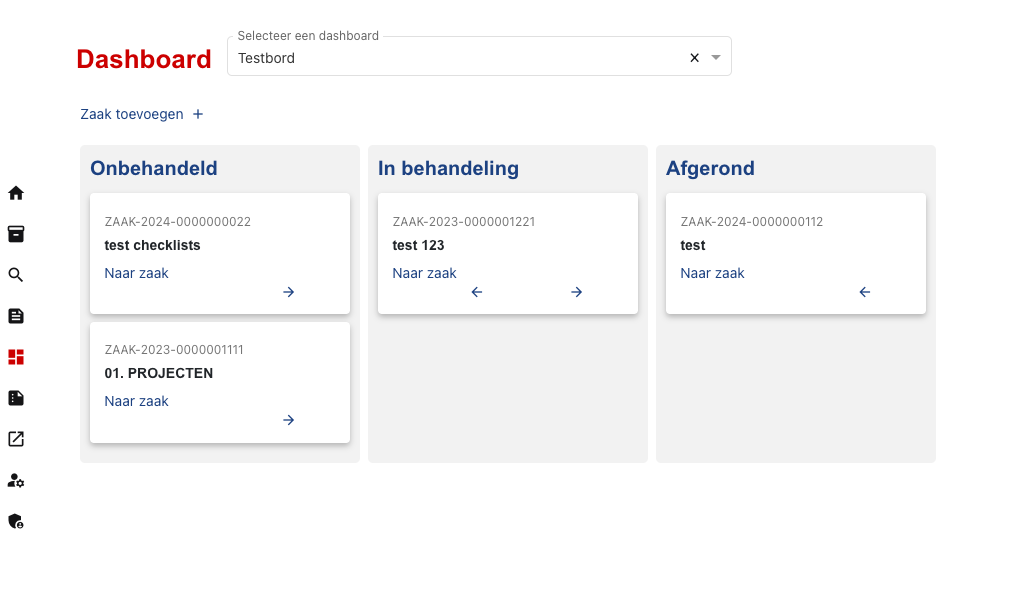
Task: Open the archive box sidebar icon
Action: 16,234
